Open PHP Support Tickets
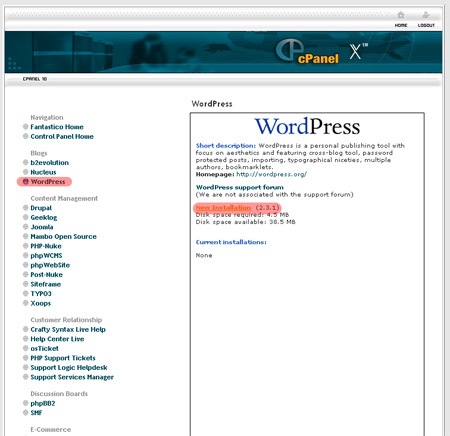450x436 pixels. (63, 358)
